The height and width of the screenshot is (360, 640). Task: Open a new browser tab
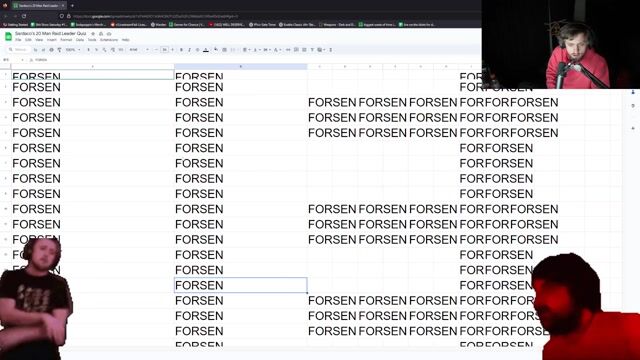[x=72, y=6]
